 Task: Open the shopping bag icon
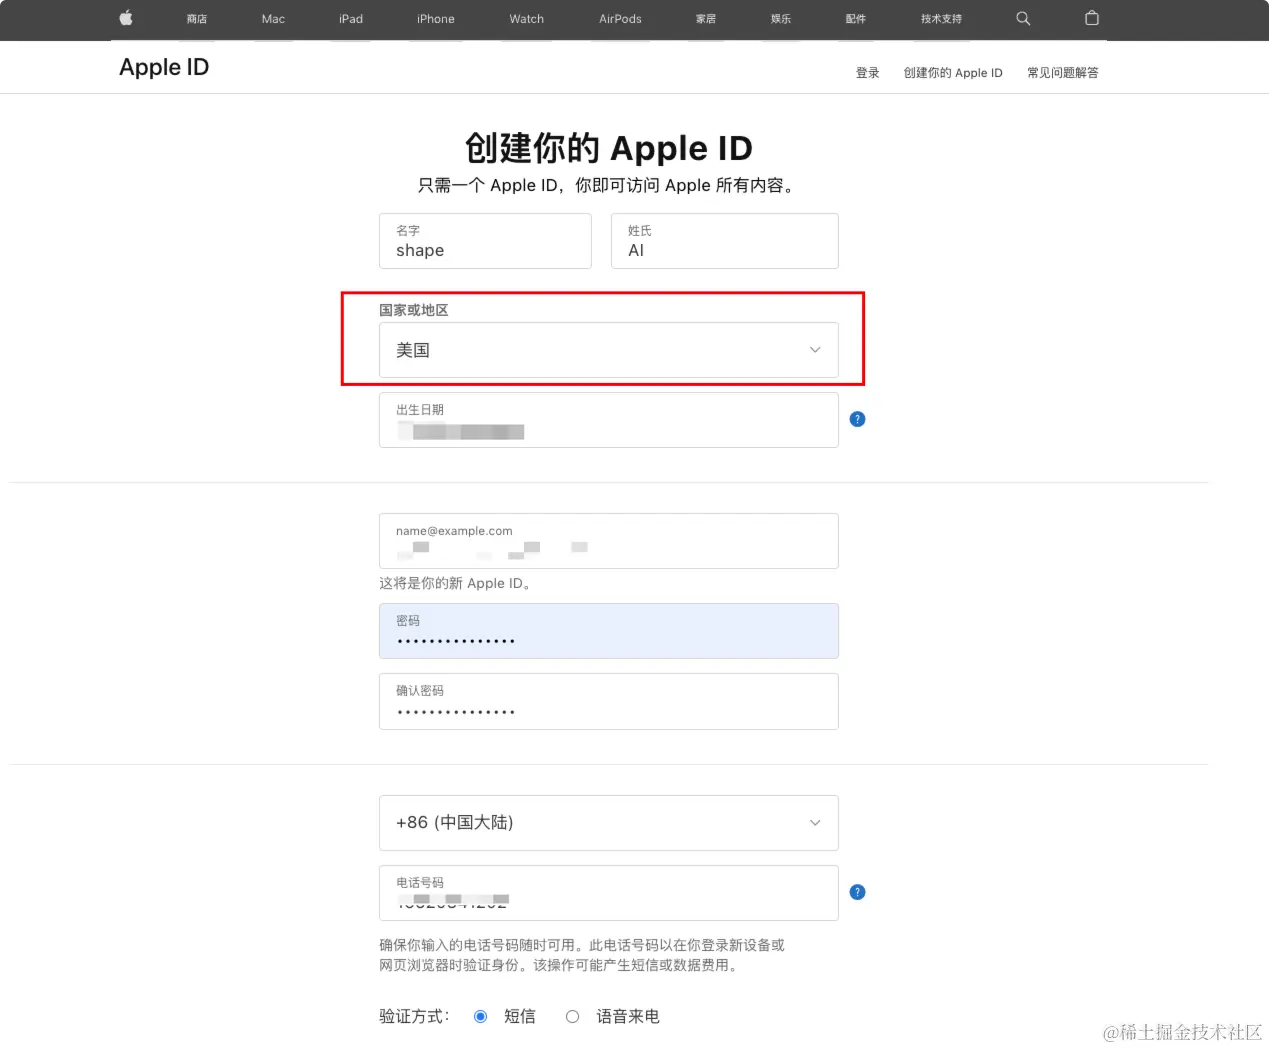tap(1092, 18)
